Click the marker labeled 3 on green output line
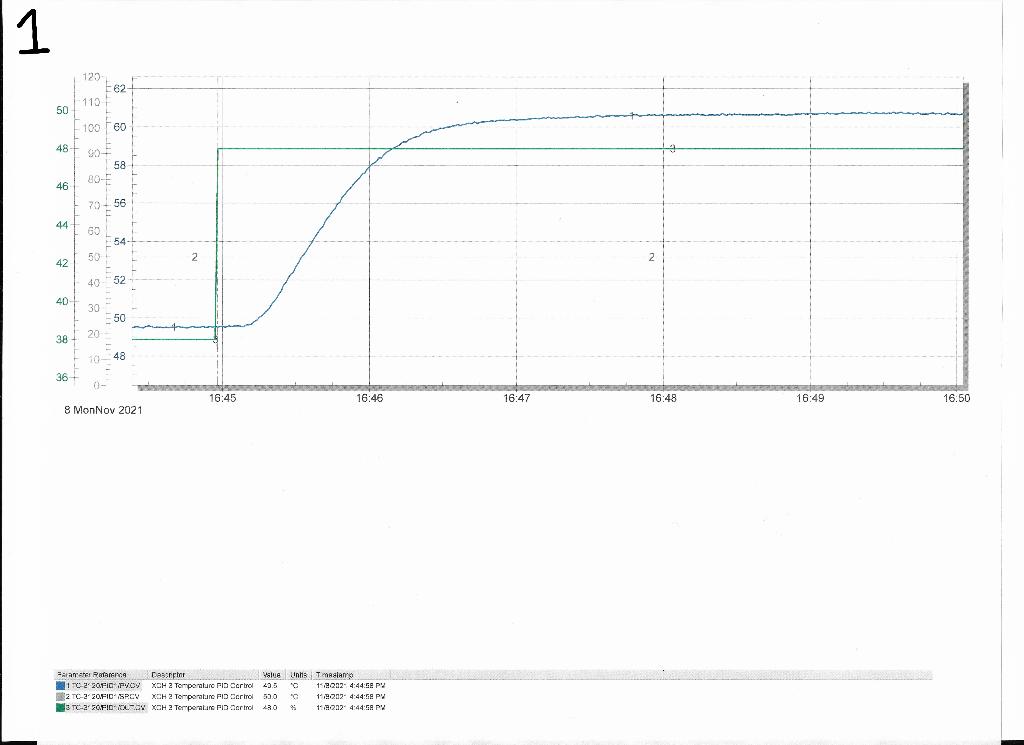Viewport: 1024px width, 745px height. [x=672, y=148]
